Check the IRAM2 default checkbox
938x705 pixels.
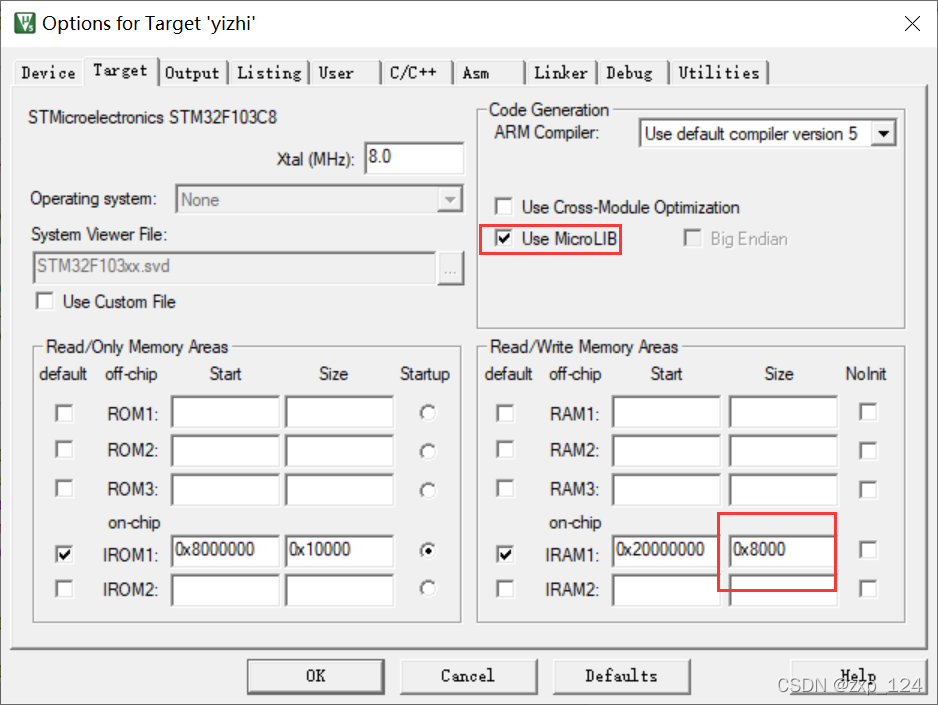(x=505, y=589)
